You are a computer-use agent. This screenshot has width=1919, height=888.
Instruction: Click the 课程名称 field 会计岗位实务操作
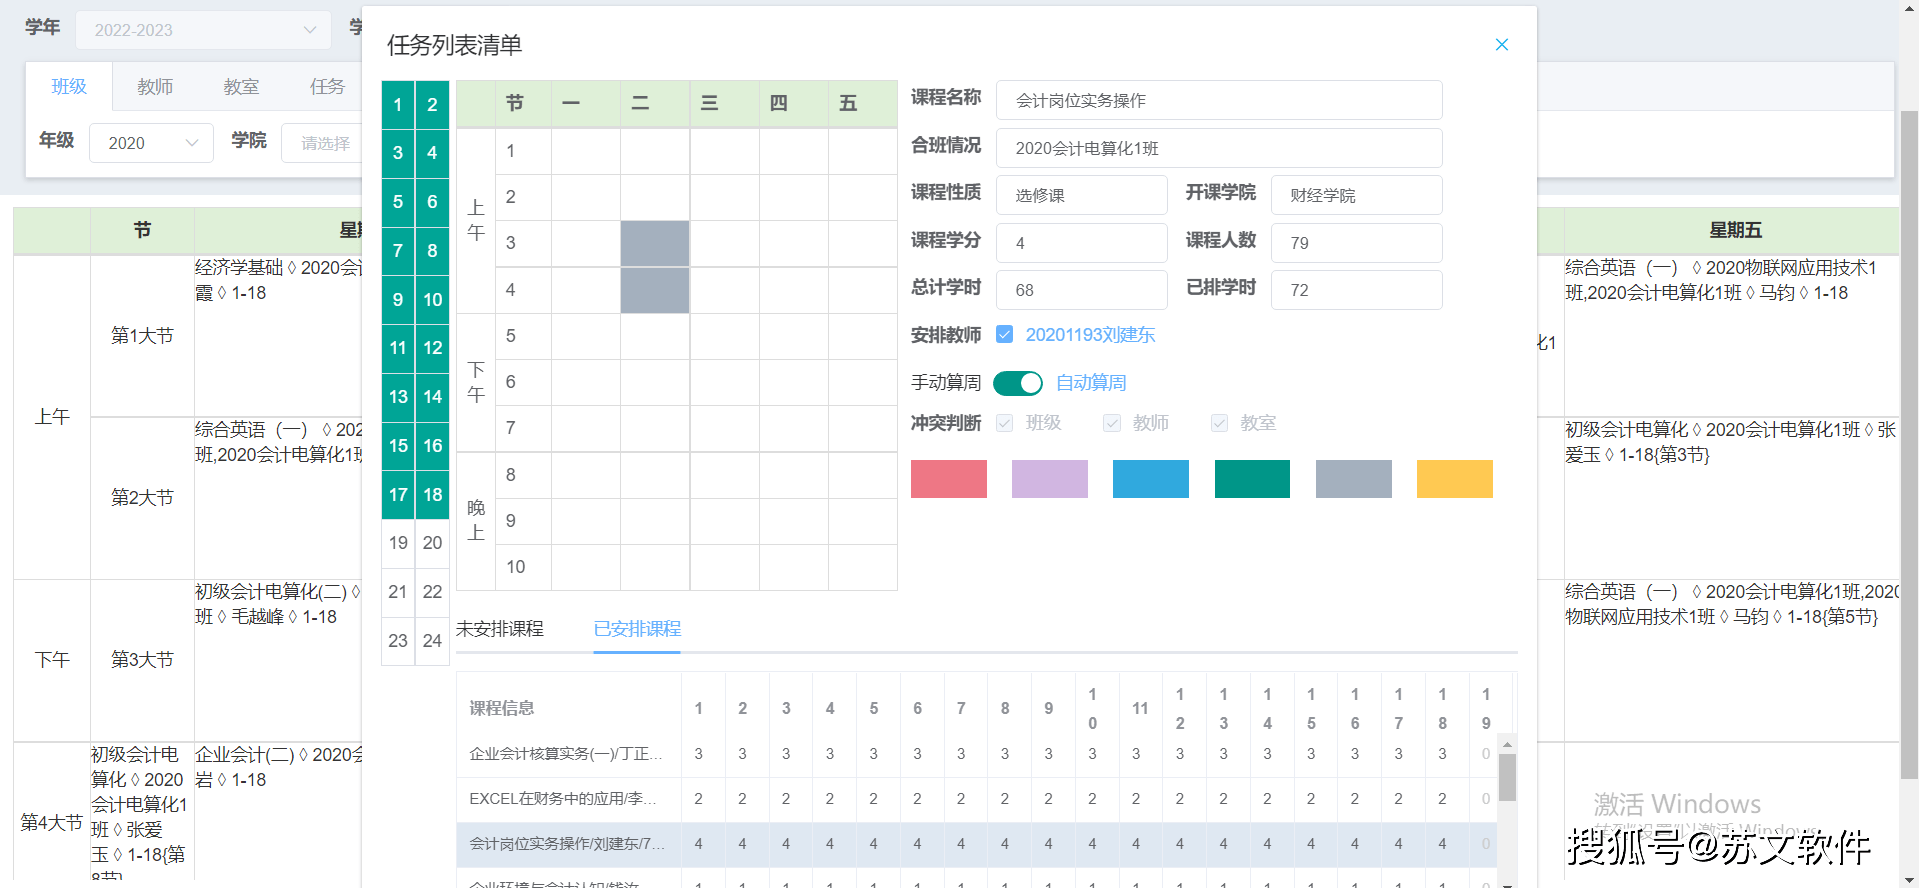[x=1219, y=100]
